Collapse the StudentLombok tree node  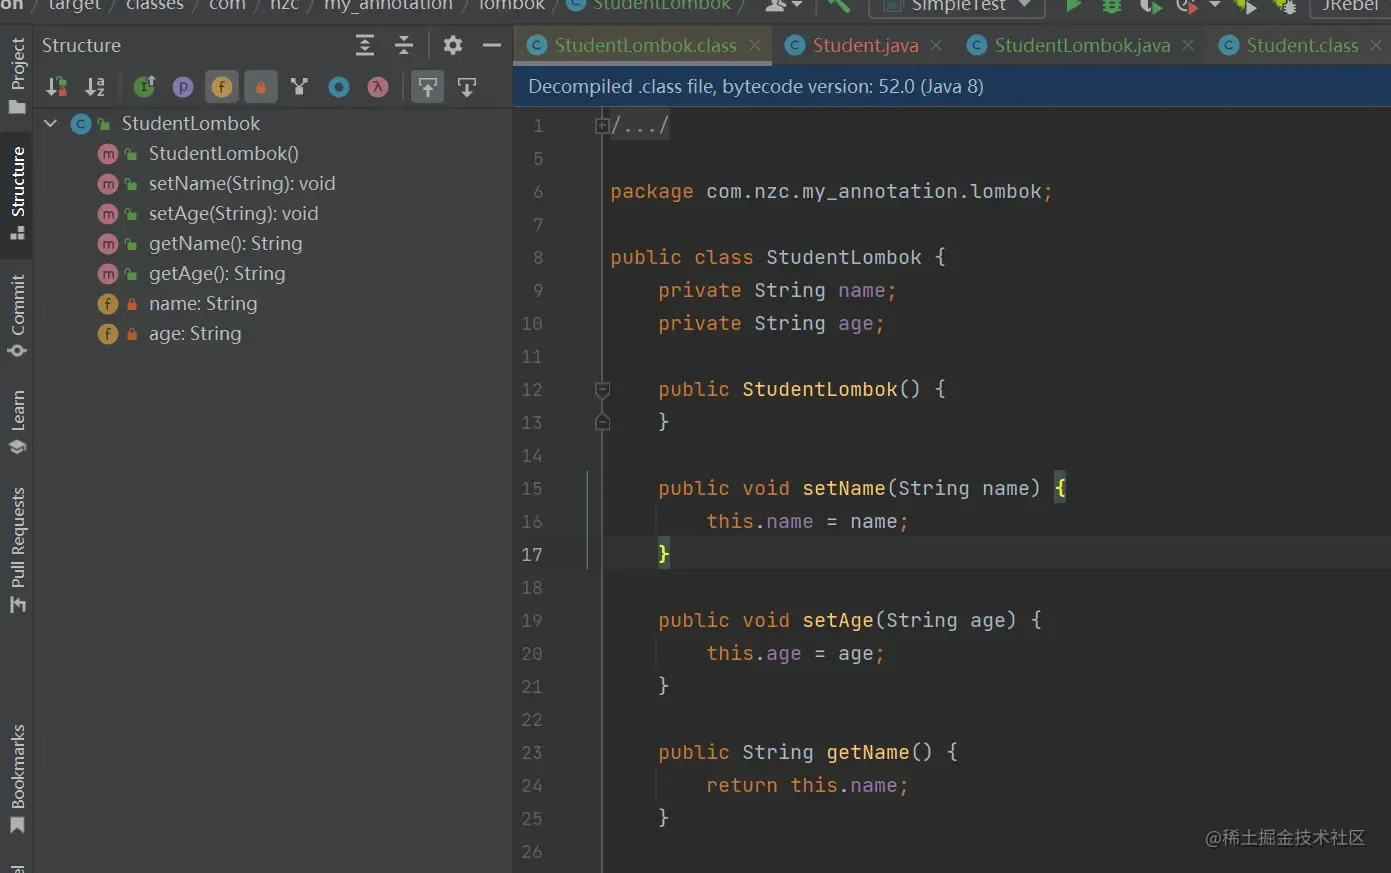(x=50, y=123)
